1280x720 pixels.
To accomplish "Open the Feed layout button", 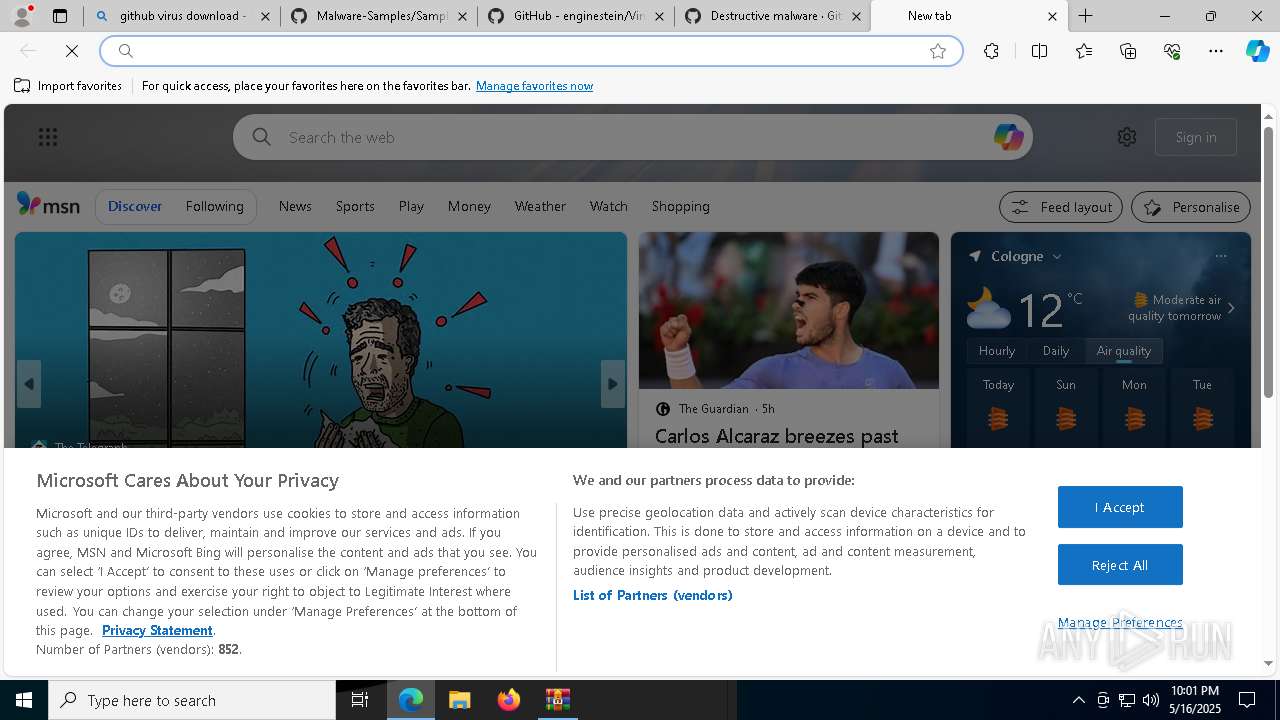I will pyautogui.click(x=1062, y=207).
